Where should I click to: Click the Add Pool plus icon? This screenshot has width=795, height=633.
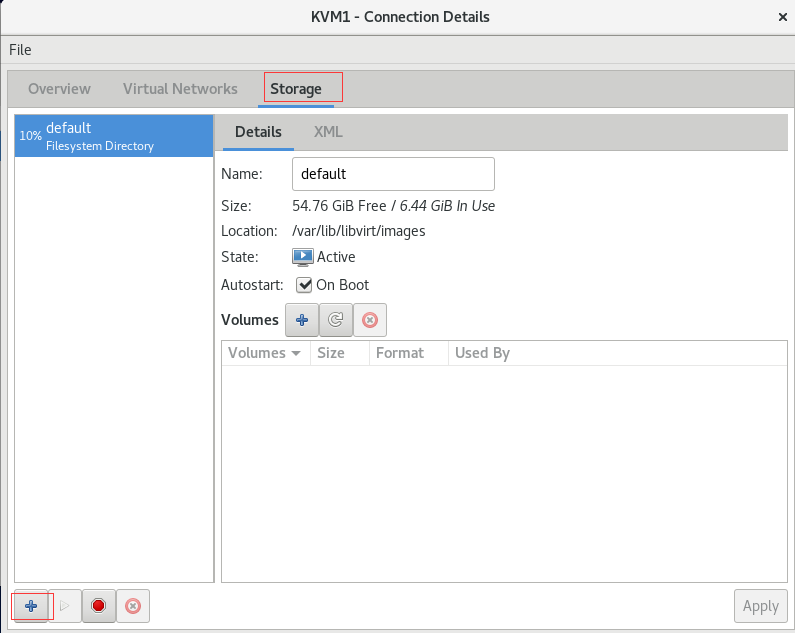[31, 606]
